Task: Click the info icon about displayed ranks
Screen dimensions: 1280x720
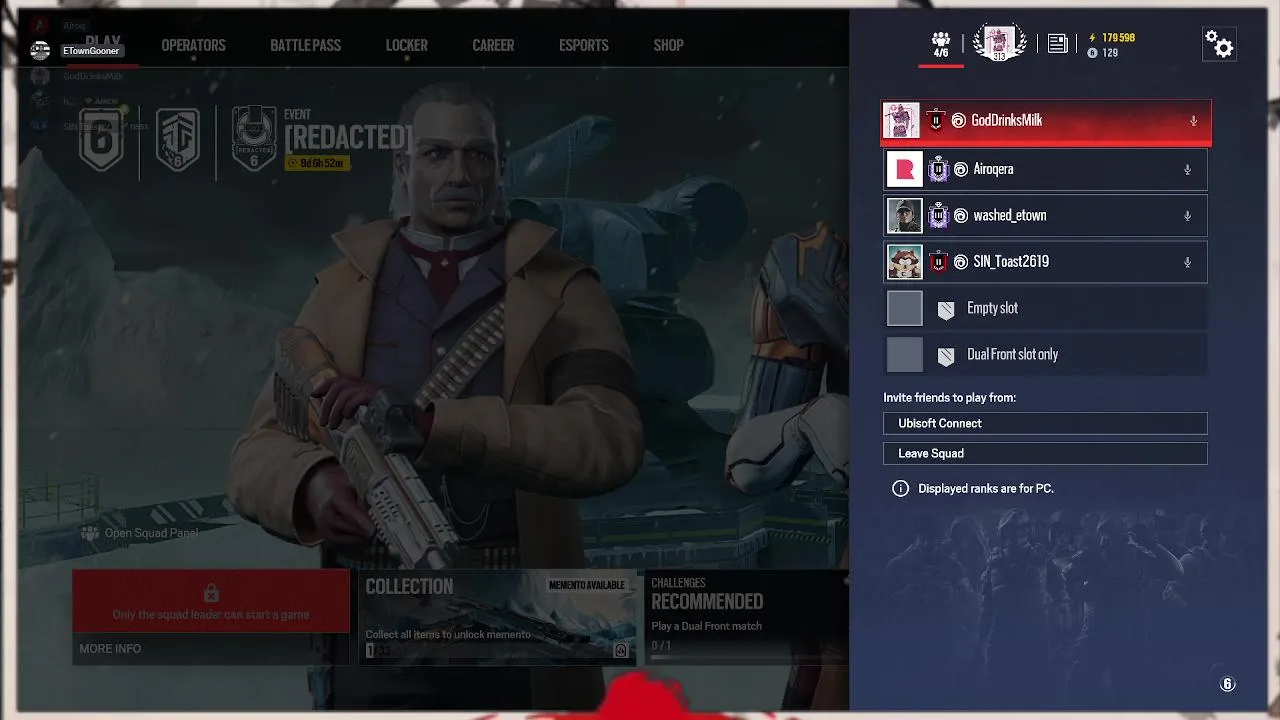Action: (x=900, y=488)
